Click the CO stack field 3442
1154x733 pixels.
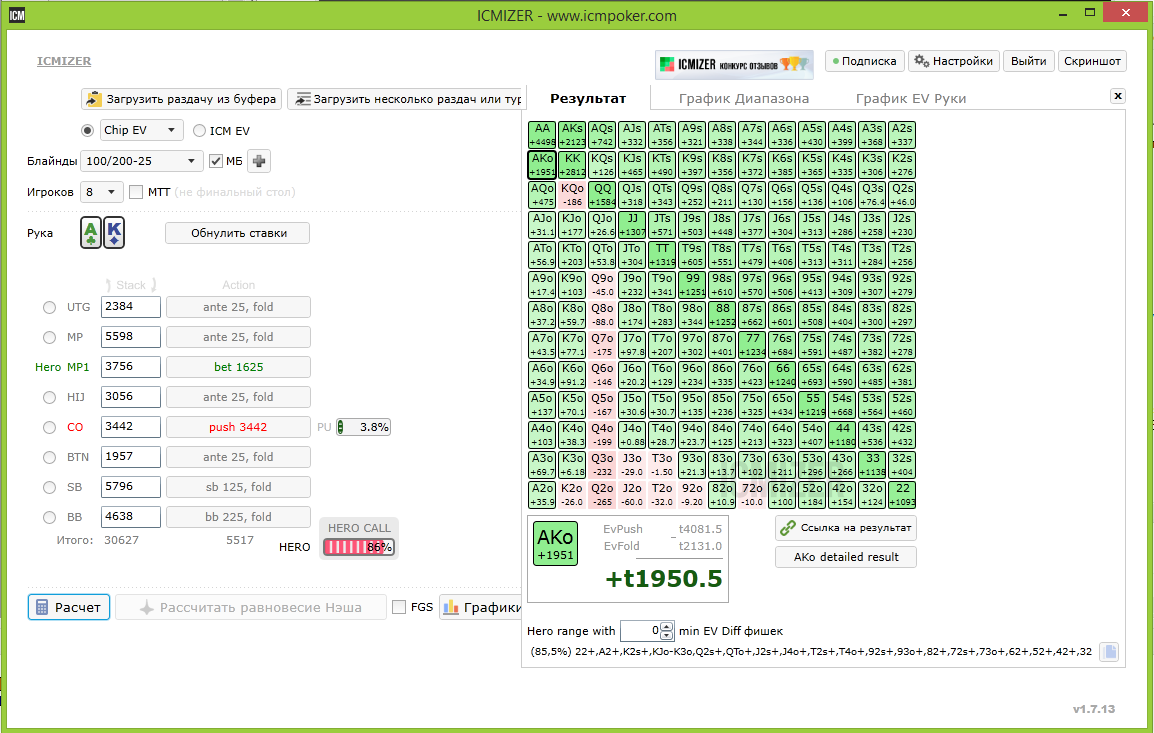(131, 427)
